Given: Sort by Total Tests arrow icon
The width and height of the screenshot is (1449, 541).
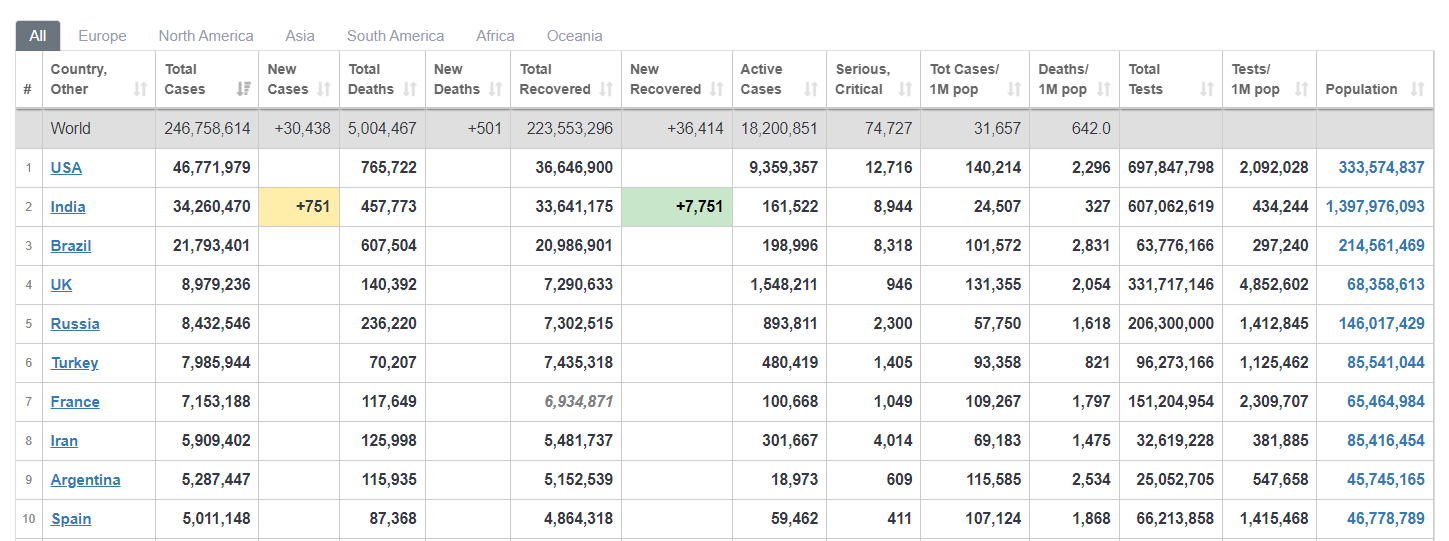Looking at the screenshot, I should click(x=1207, y=89).
